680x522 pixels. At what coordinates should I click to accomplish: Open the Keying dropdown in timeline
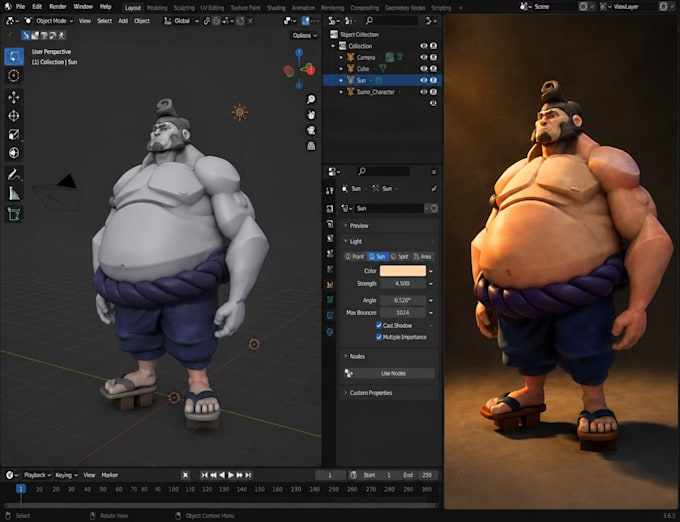[66, 475]
